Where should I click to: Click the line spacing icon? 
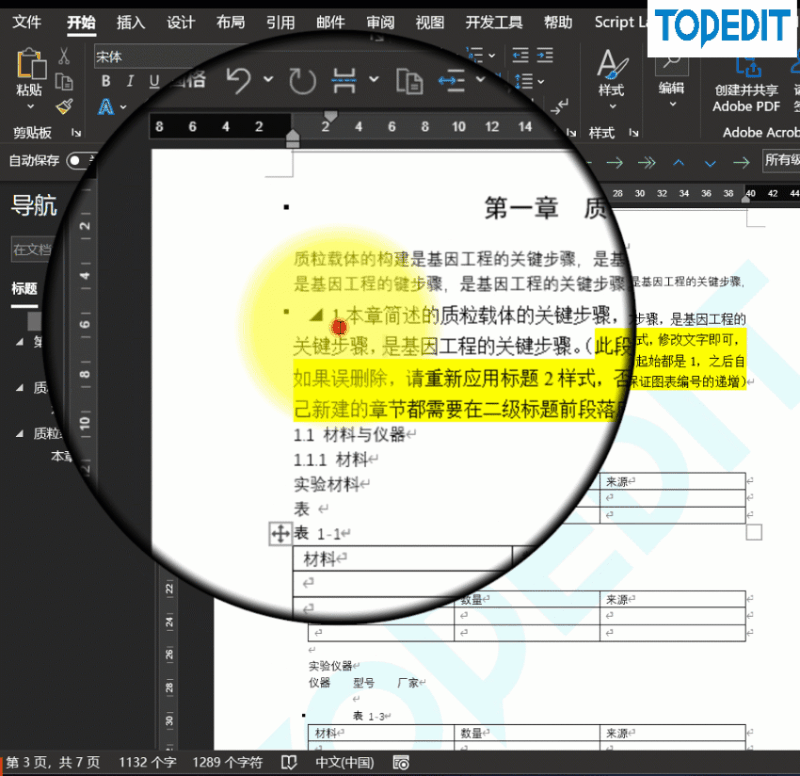(x=524, y=81)
